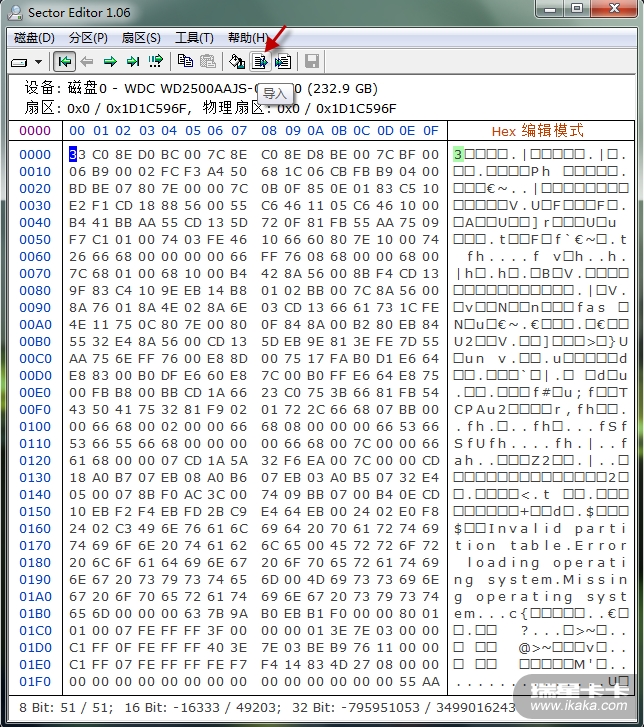Open the 磁盘(D) menu
Screen dimensions: 644x727
[x=34, y=38]
